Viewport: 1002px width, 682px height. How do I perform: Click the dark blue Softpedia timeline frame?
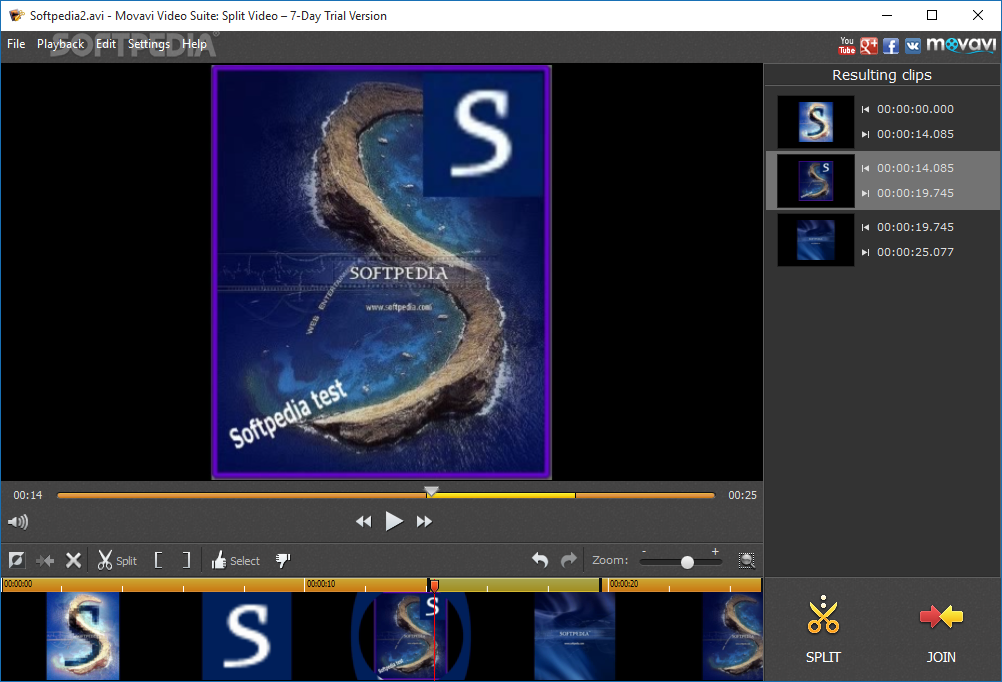[x=574, y=635]
